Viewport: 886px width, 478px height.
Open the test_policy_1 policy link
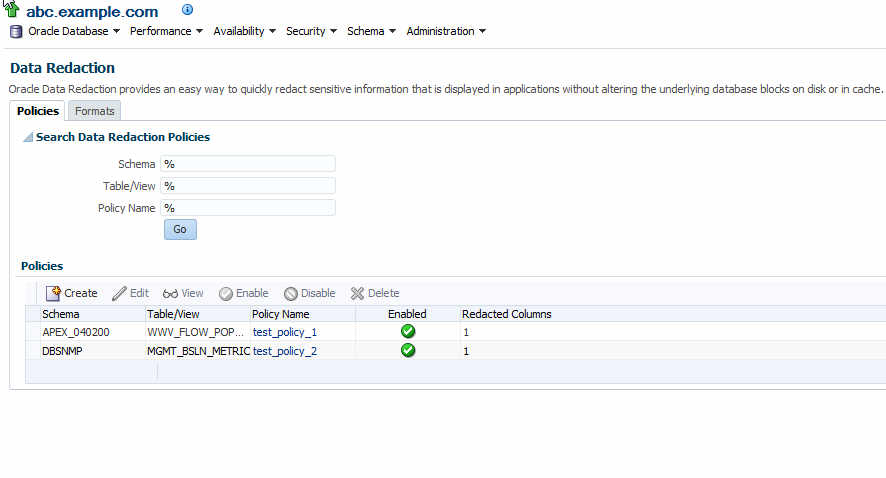click(x=285, y=332)
